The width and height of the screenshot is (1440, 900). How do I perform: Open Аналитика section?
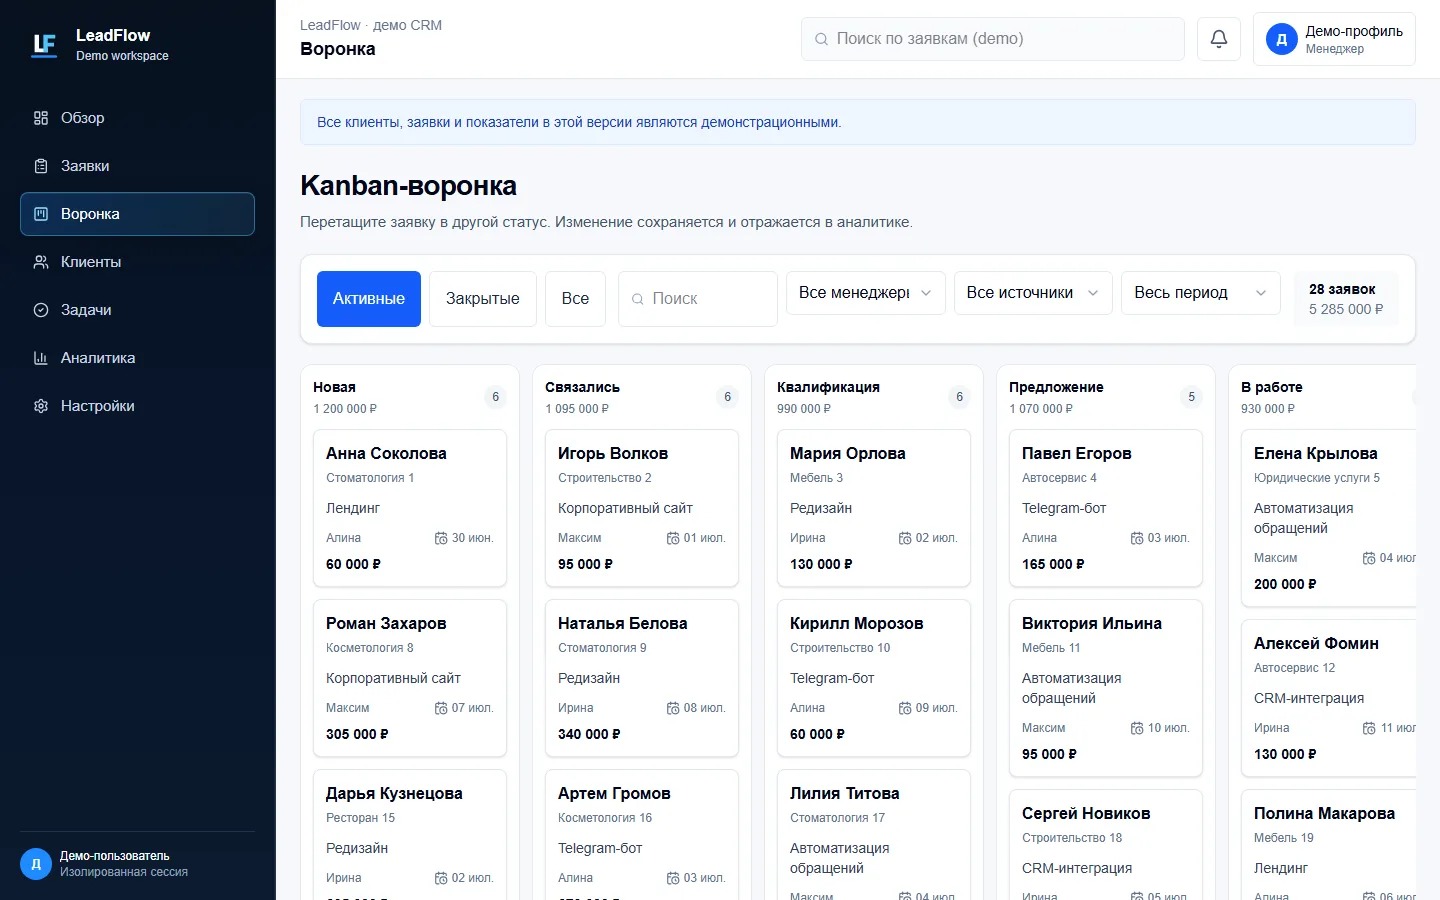coord(137,358)
